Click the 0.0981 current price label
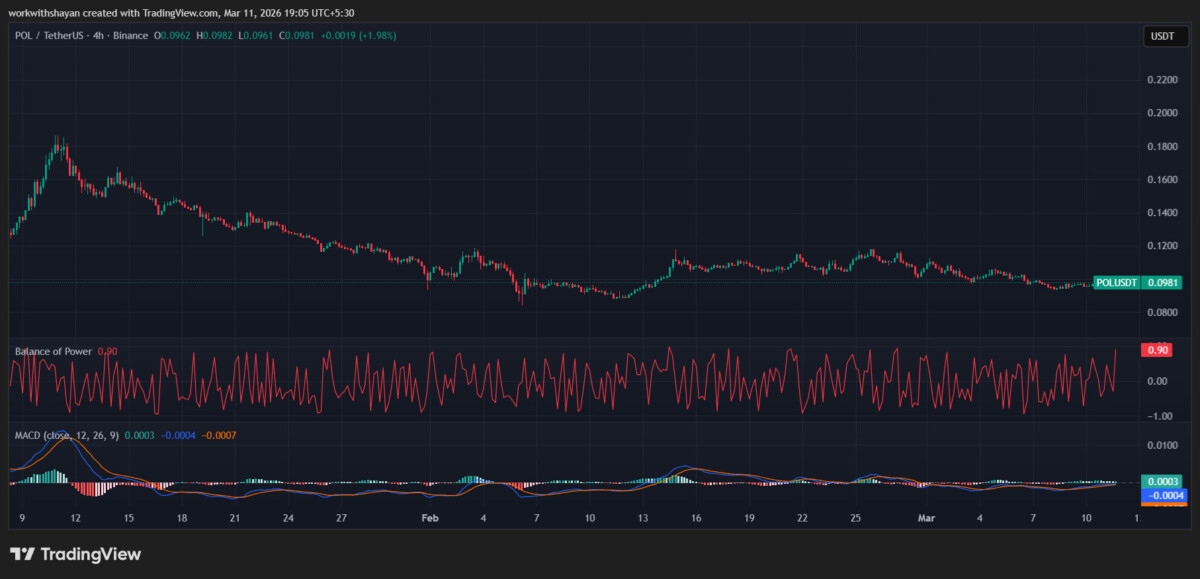This screenshot has height=579, width=1200. pos(1160,283)
